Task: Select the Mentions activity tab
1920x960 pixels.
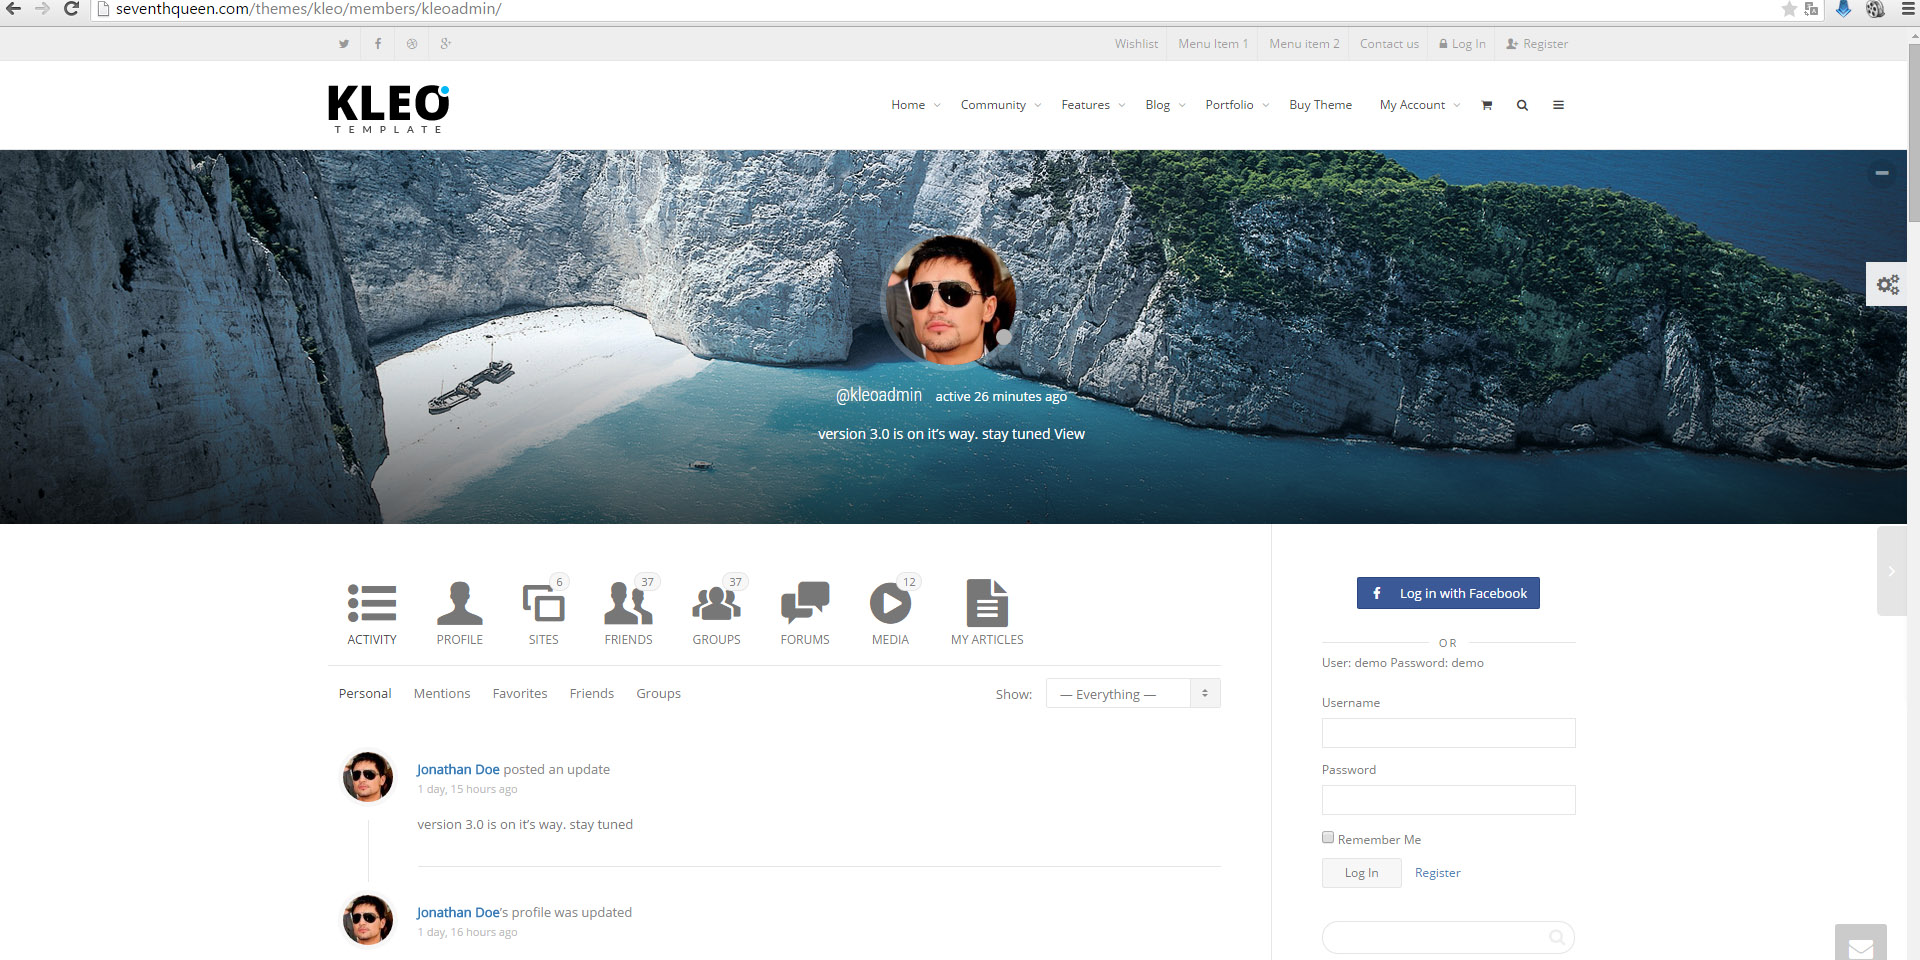Action: tap(442, 693)
